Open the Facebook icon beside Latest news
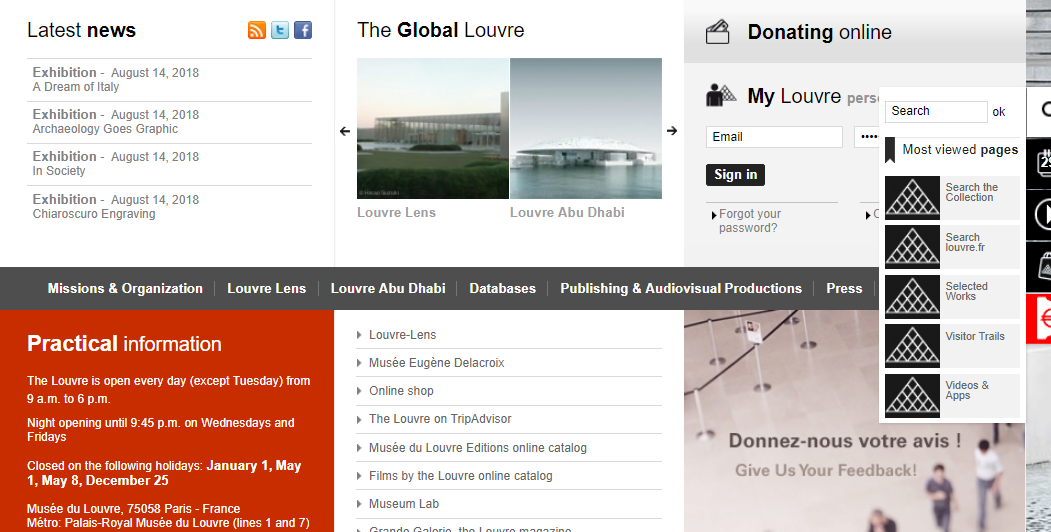The image size is (1051, 532). click(x=303, y=30)
